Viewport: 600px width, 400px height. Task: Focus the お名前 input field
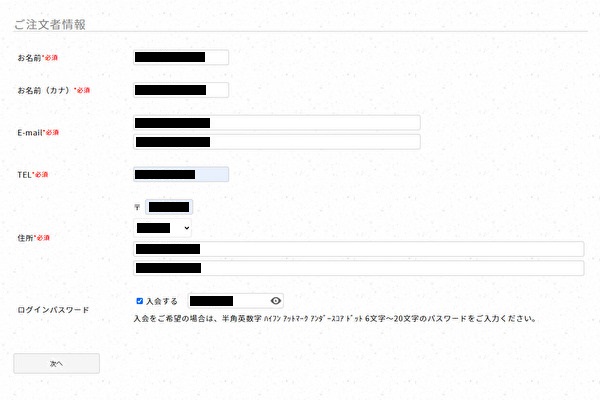(181, 57)
